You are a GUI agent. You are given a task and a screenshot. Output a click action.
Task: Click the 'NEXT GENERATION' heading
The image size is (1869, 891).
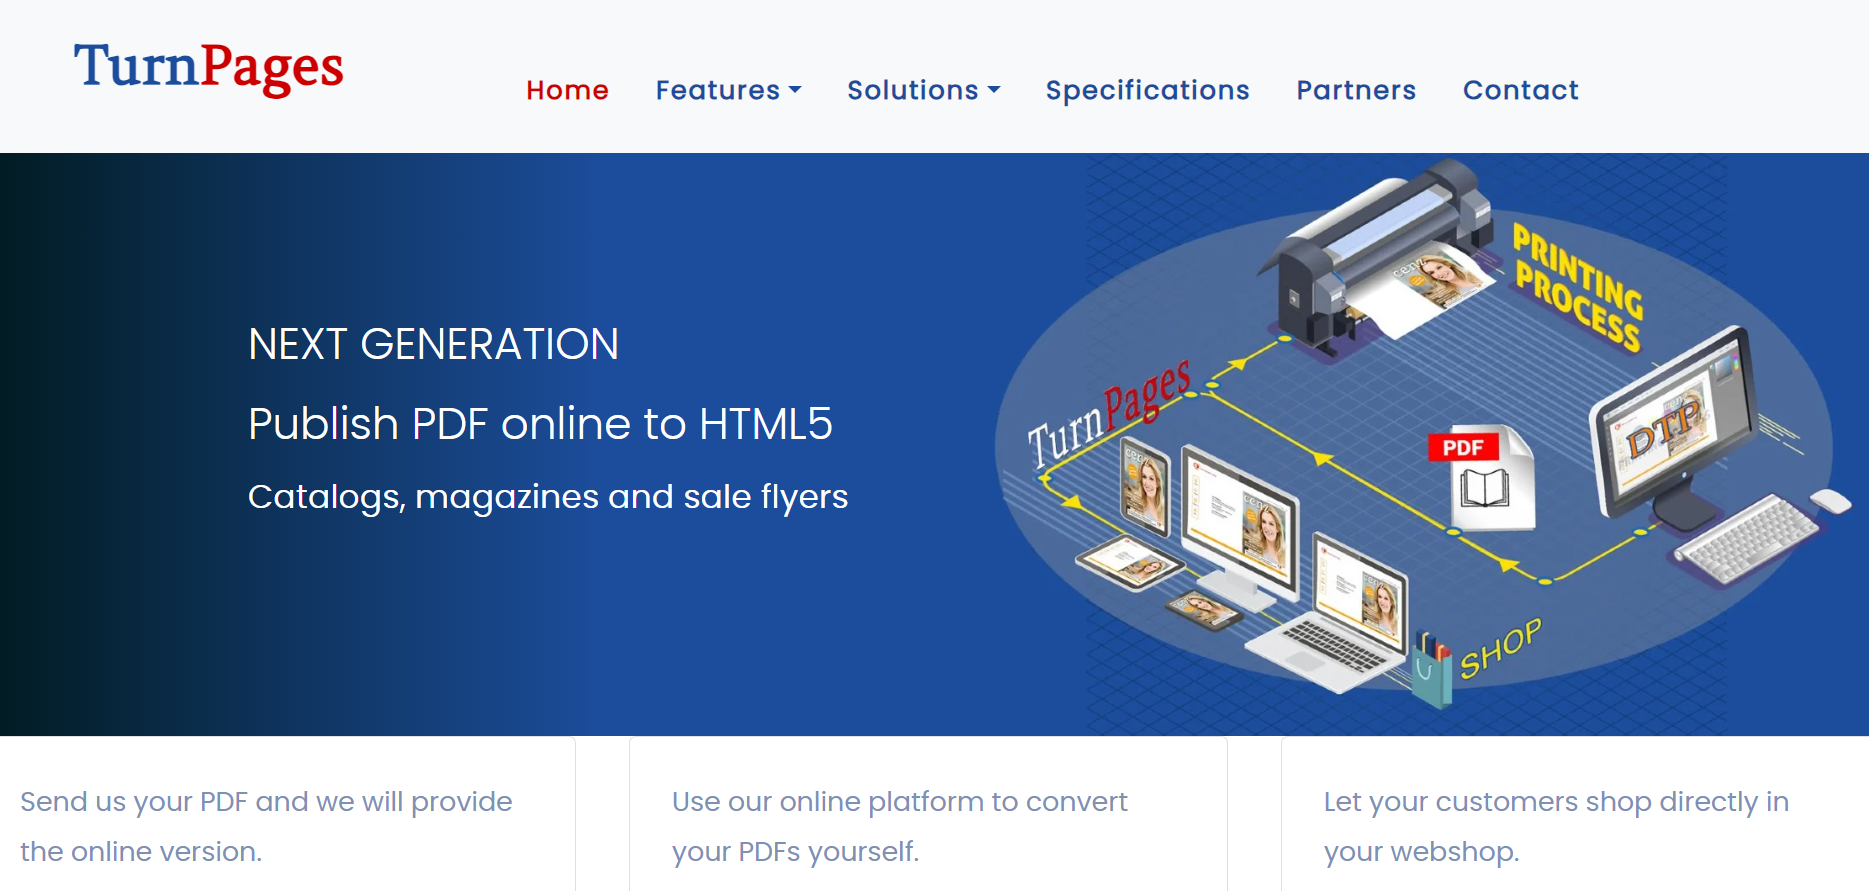click(433, 344)
